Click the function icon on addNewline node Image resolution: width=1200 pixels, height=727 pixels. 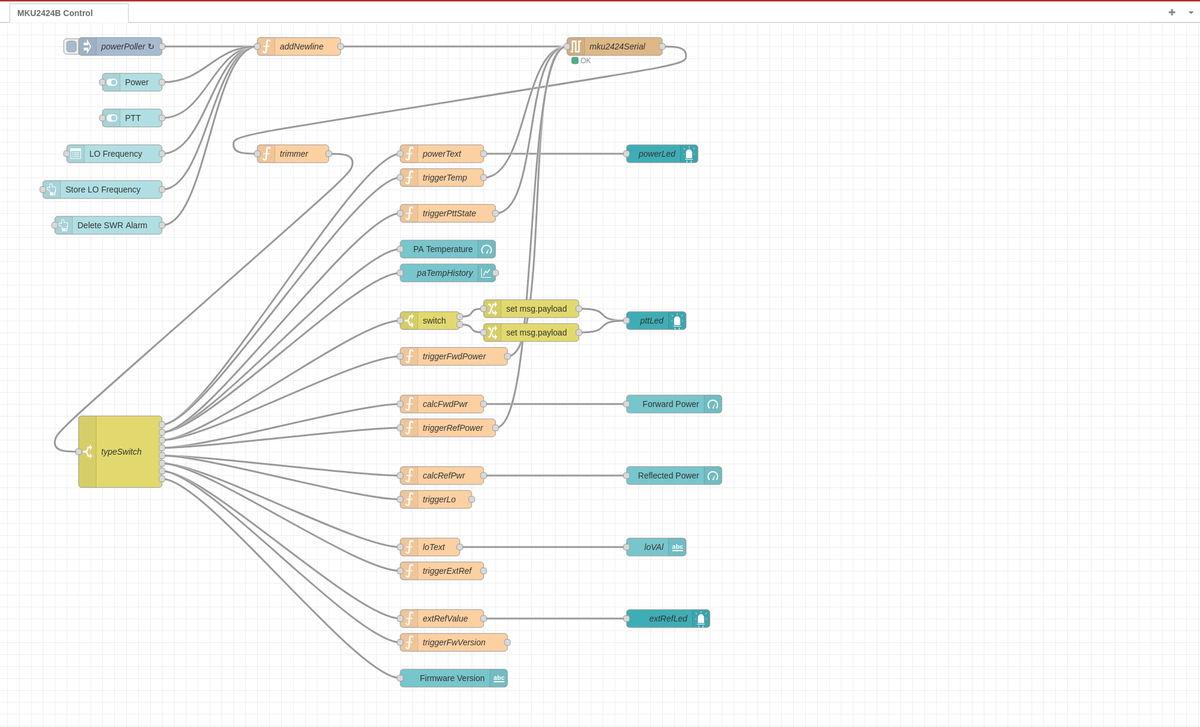[267, 46]
